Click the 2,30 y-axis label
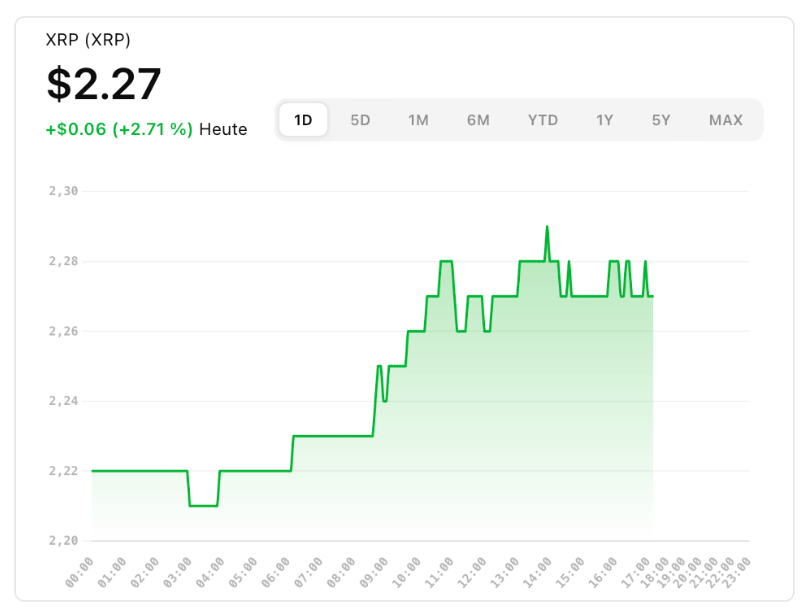Image resolution: width=810 pixels, height=616 pixels. pos(64,191)
